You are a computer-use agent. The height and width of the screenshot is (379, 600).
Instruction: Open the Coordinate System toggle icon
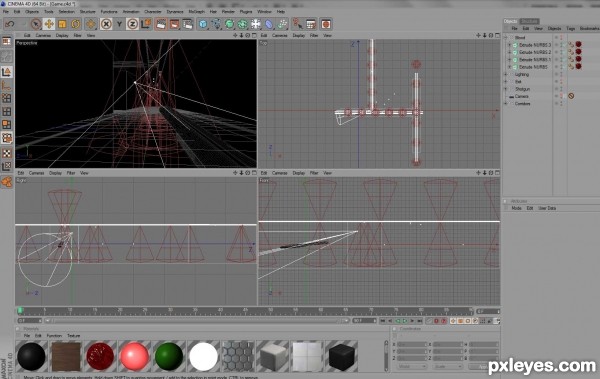(146, 24)
